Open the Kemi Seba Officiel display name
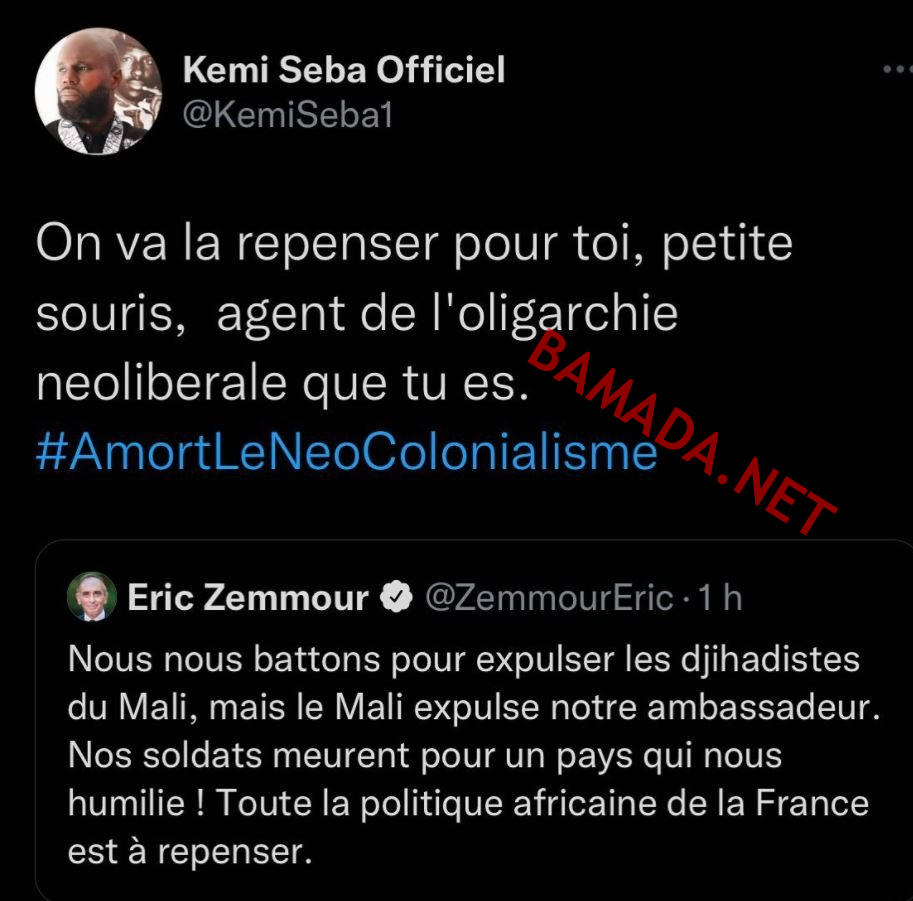 coord(344,70)
